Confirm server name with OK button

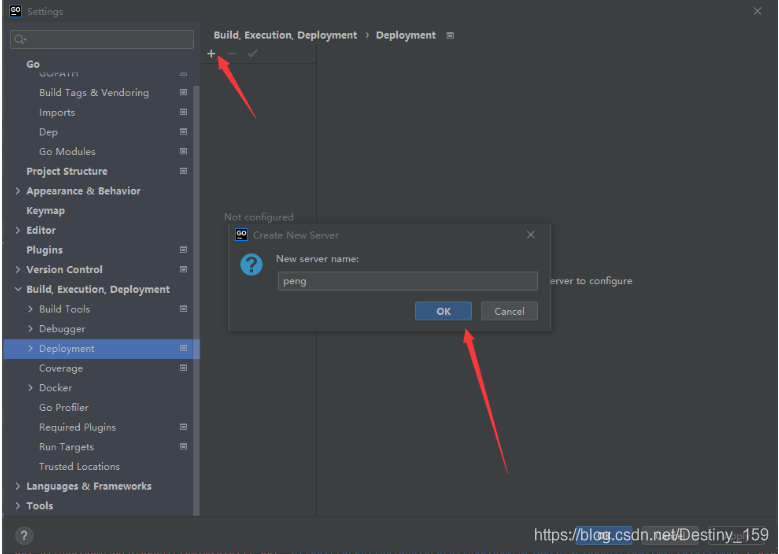tap(443, 311)
